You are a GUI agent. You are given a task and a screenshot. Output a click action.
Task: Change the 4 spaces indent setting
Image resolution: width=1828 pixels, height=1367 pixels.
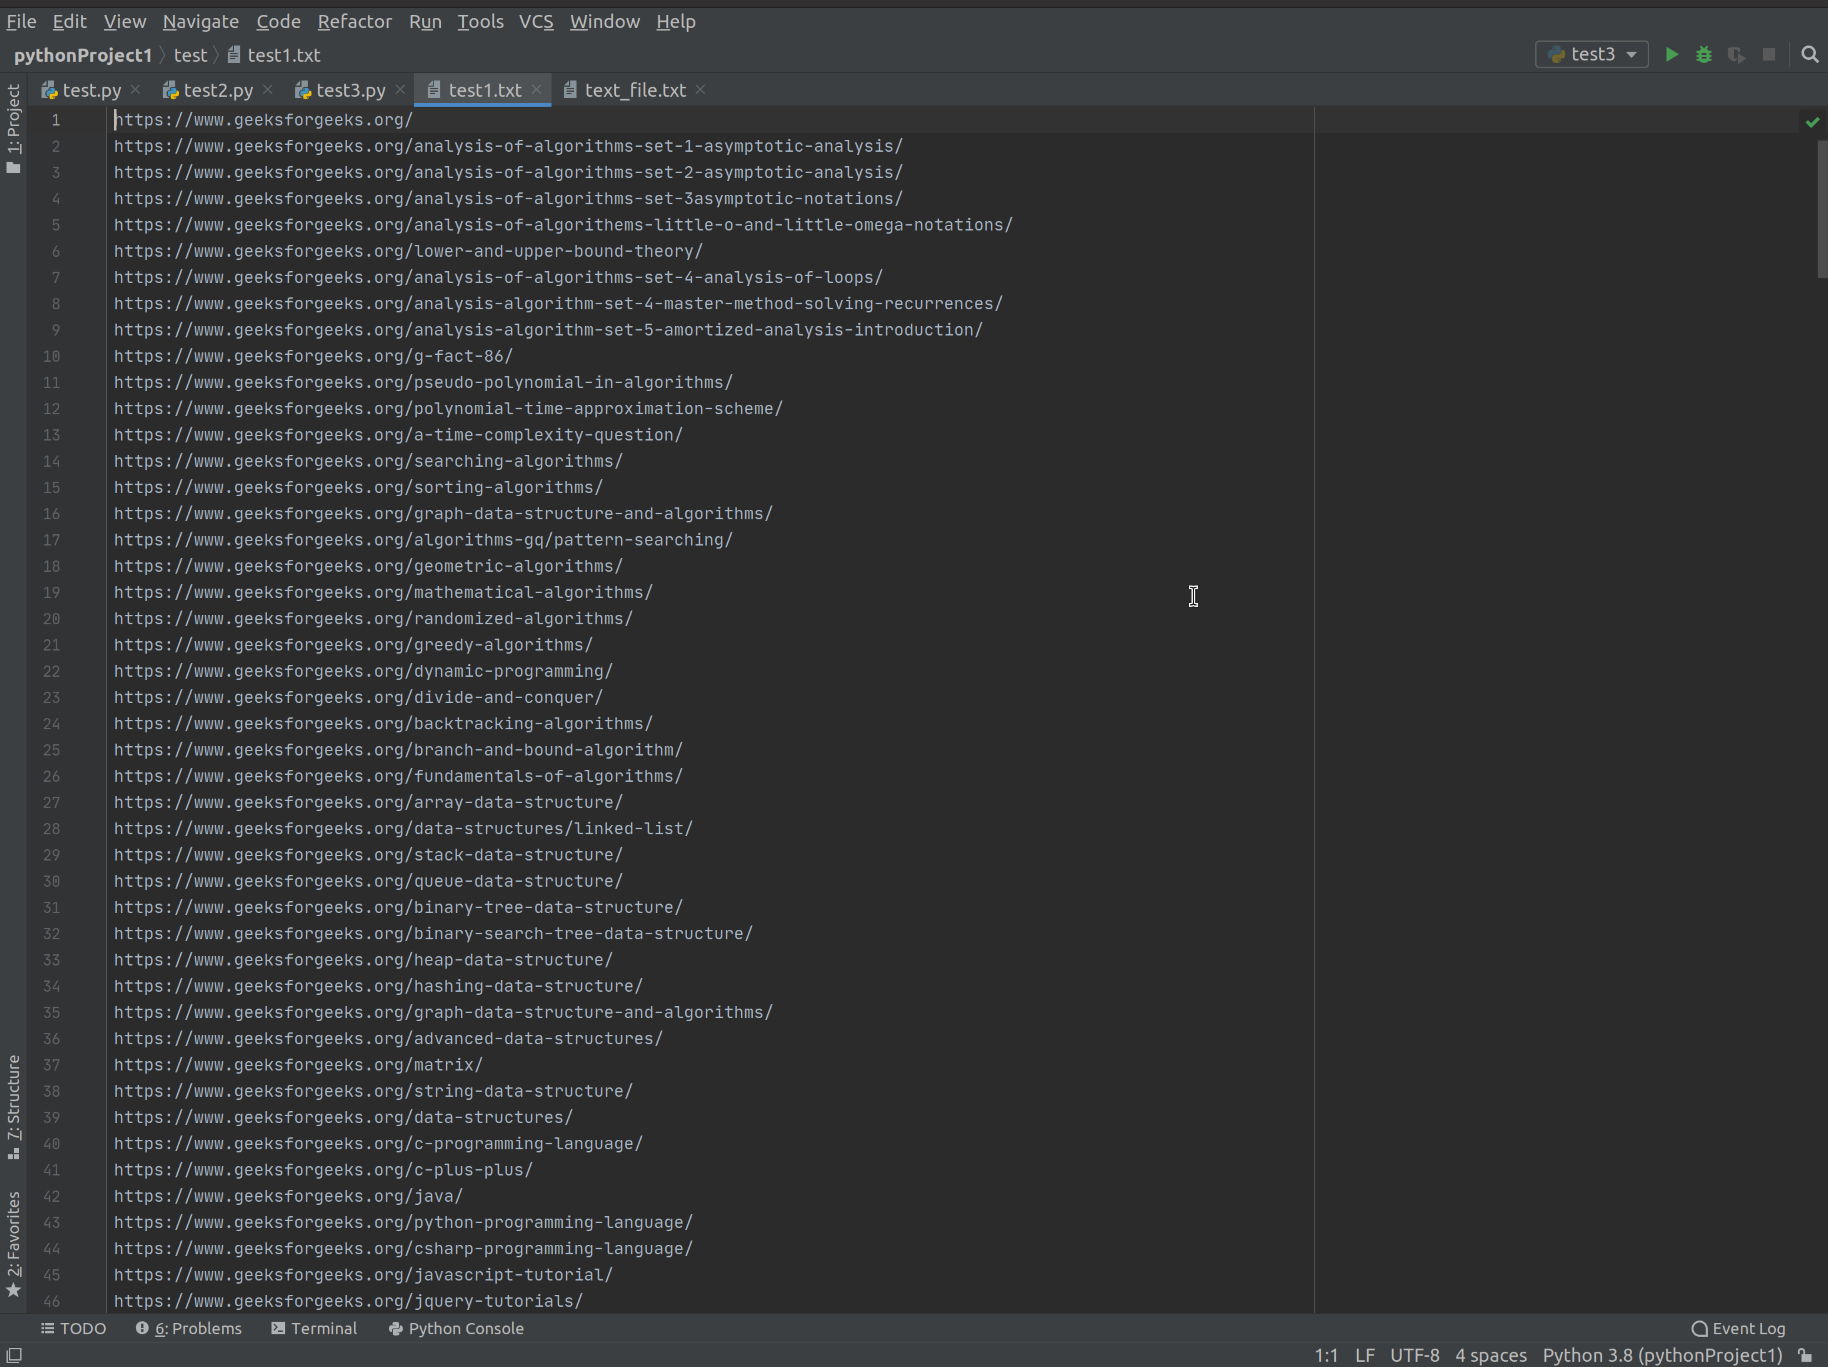pyautogui.click(x=1491, y=1355)
